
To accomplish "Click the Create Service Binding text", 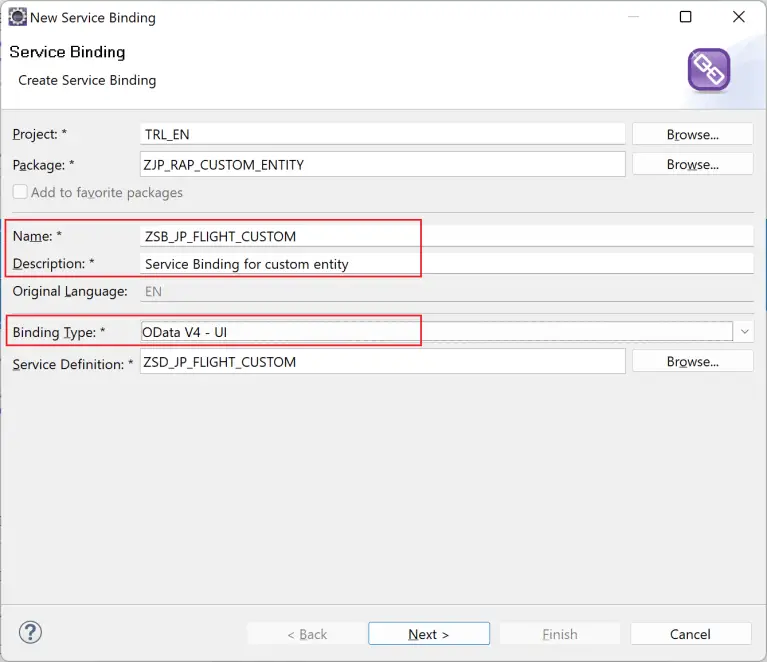I will [87, 80].
